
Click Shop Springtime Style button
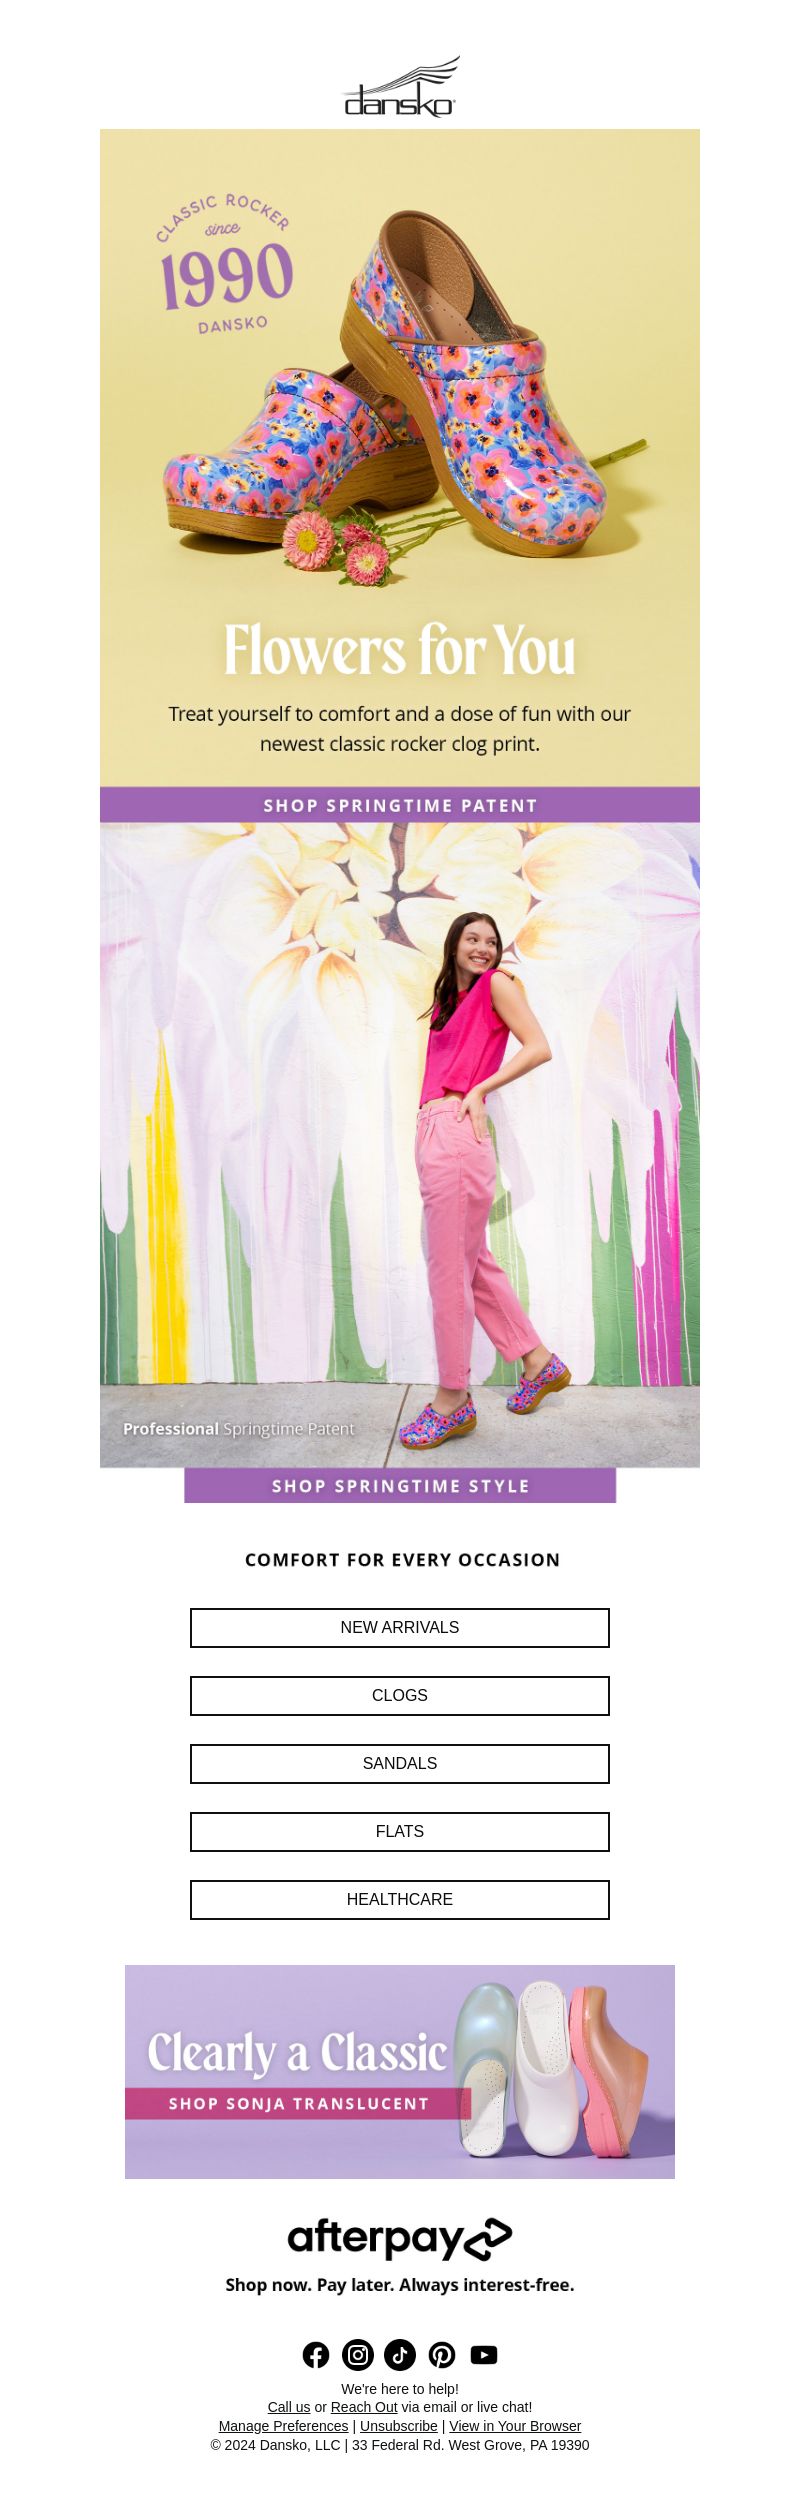pyautogui.click(x=400, y=1486)
